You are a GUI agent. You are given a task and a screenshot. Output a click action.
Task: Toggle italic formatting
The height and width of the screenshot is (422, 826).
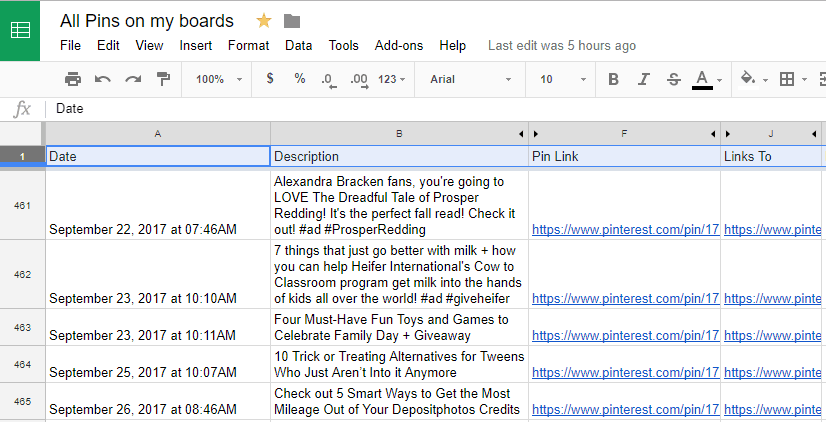point(643,79)
